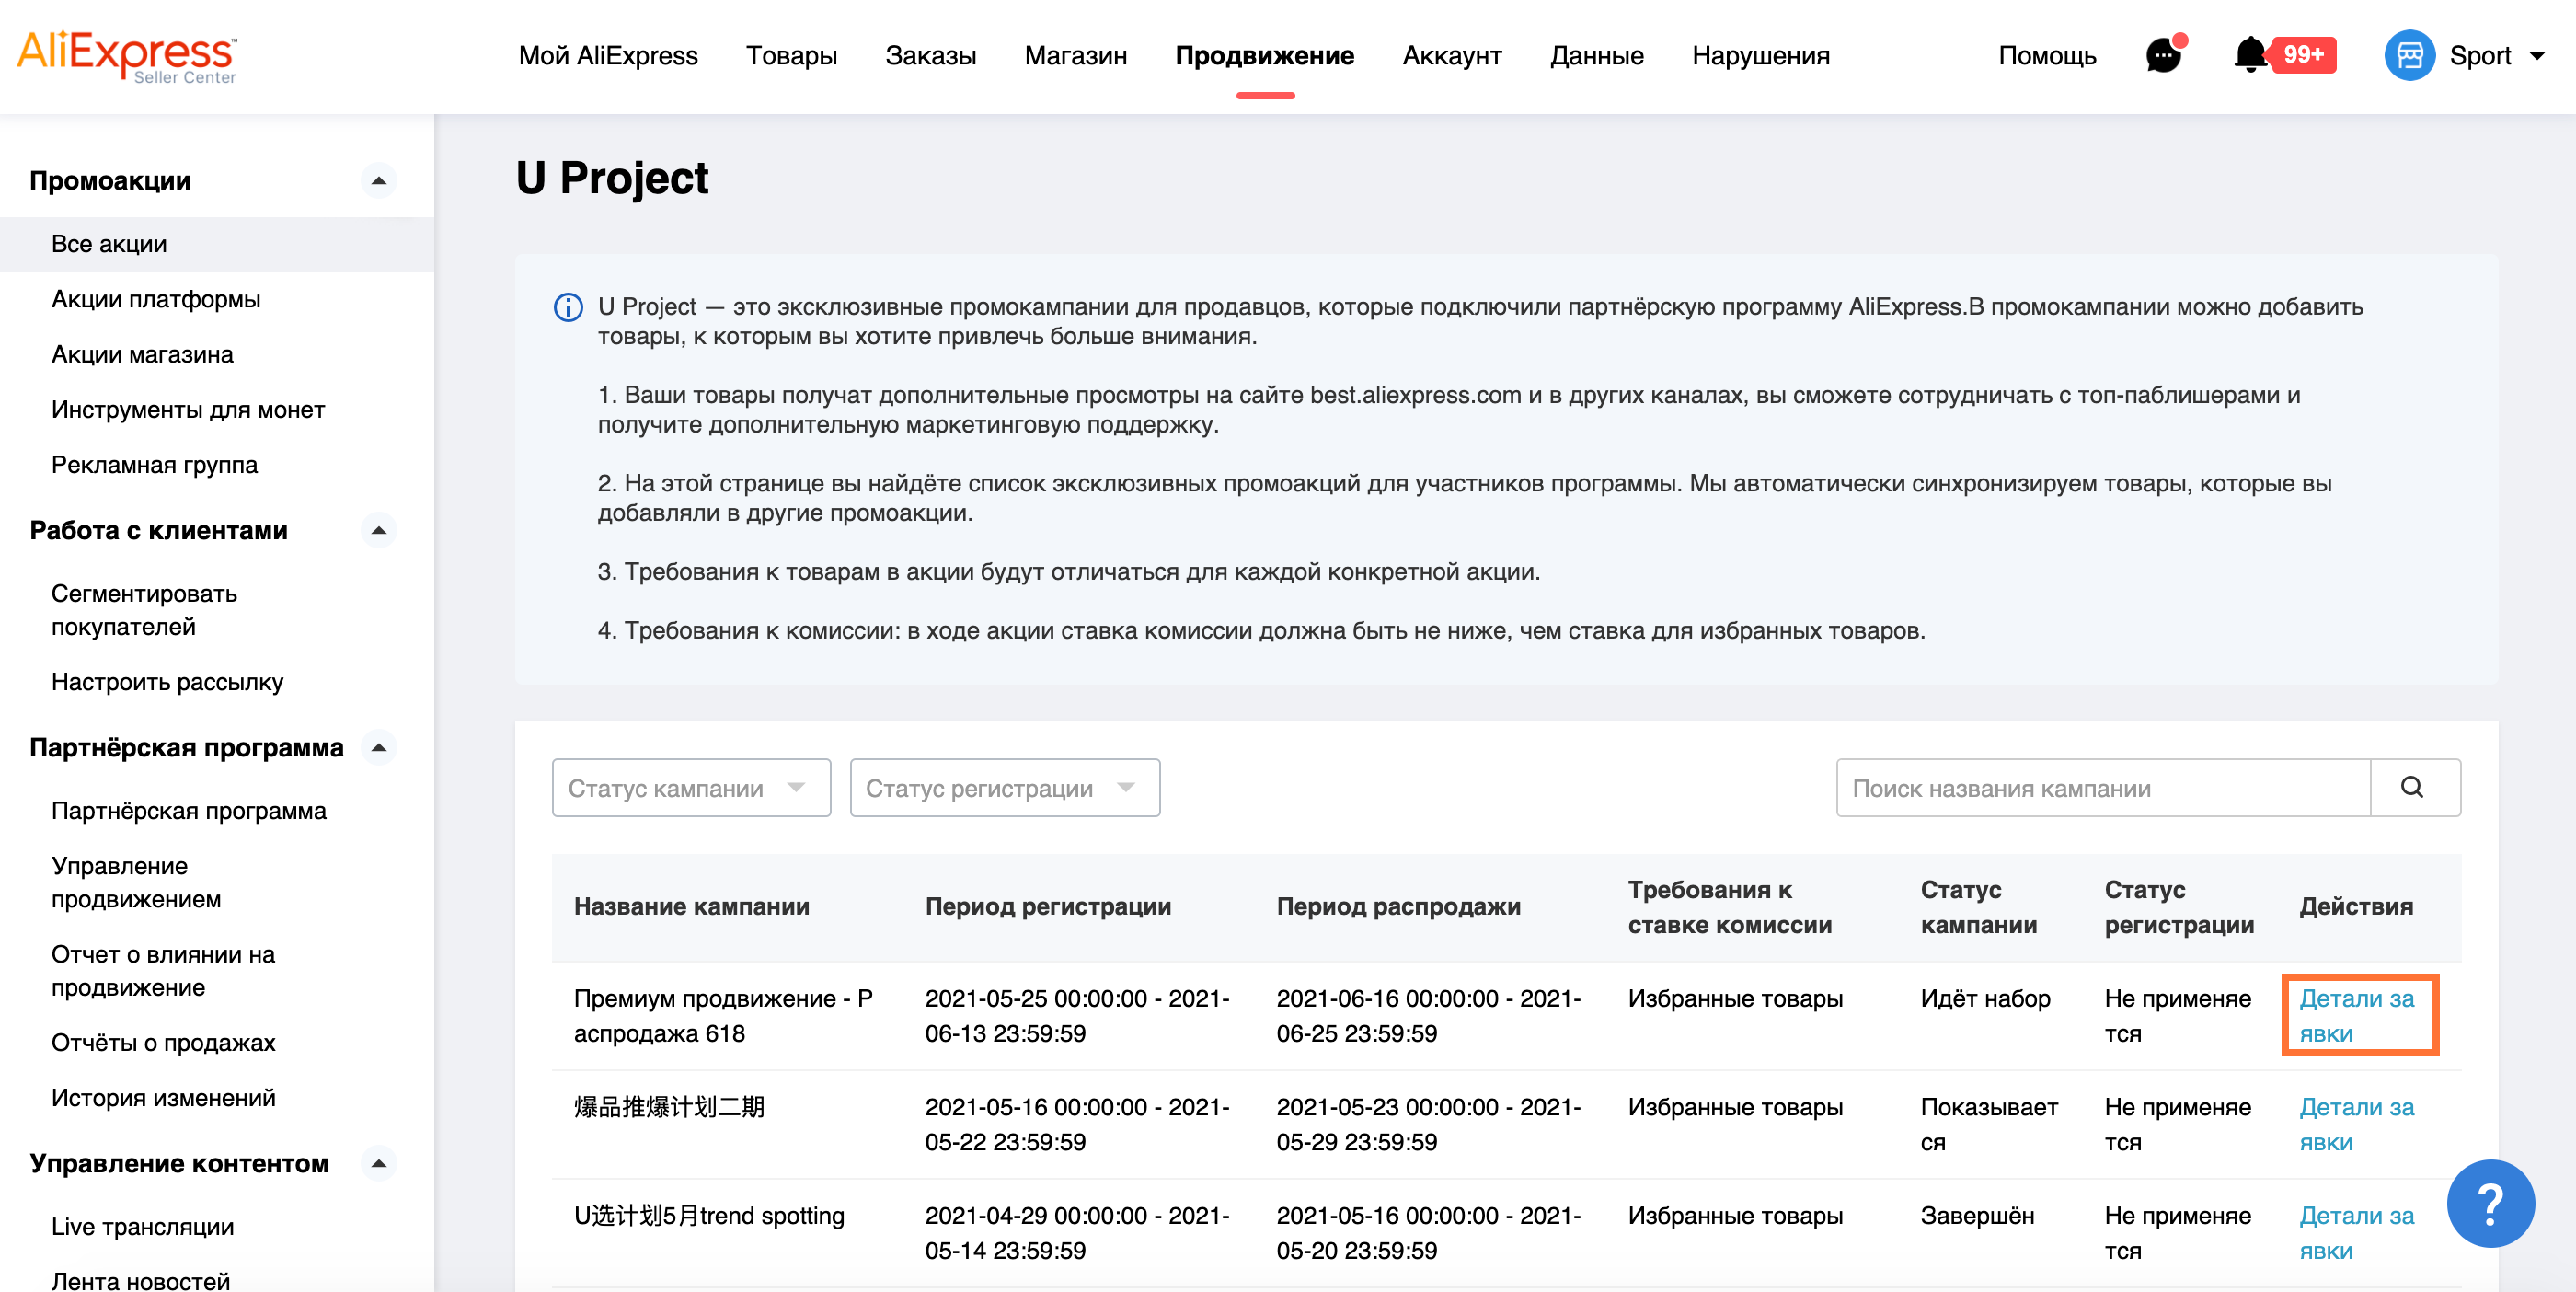Click the Действия column header
Viewport: 2576px width, 1292px height.
click(2356, 906)
